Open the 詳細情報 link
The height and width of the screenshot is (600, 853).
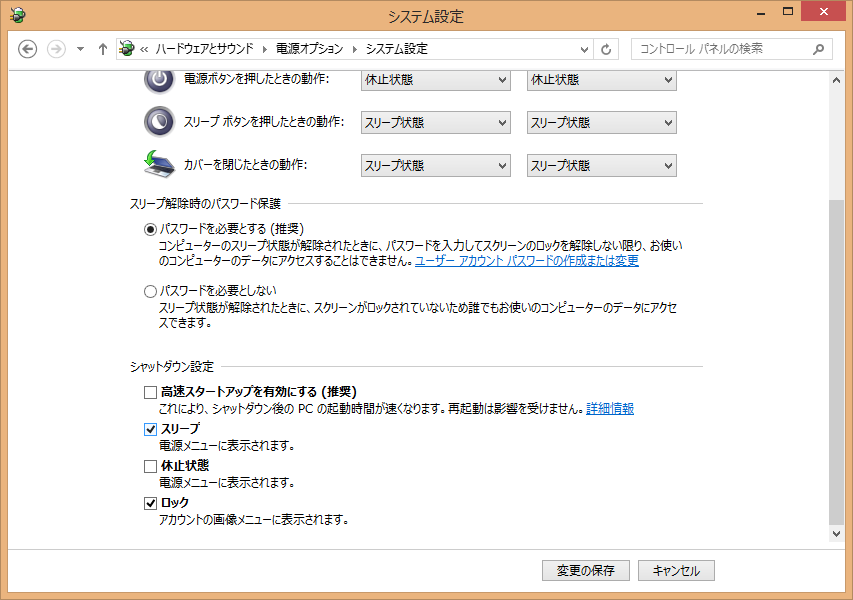pyautogui.click(x=610, y=409)
